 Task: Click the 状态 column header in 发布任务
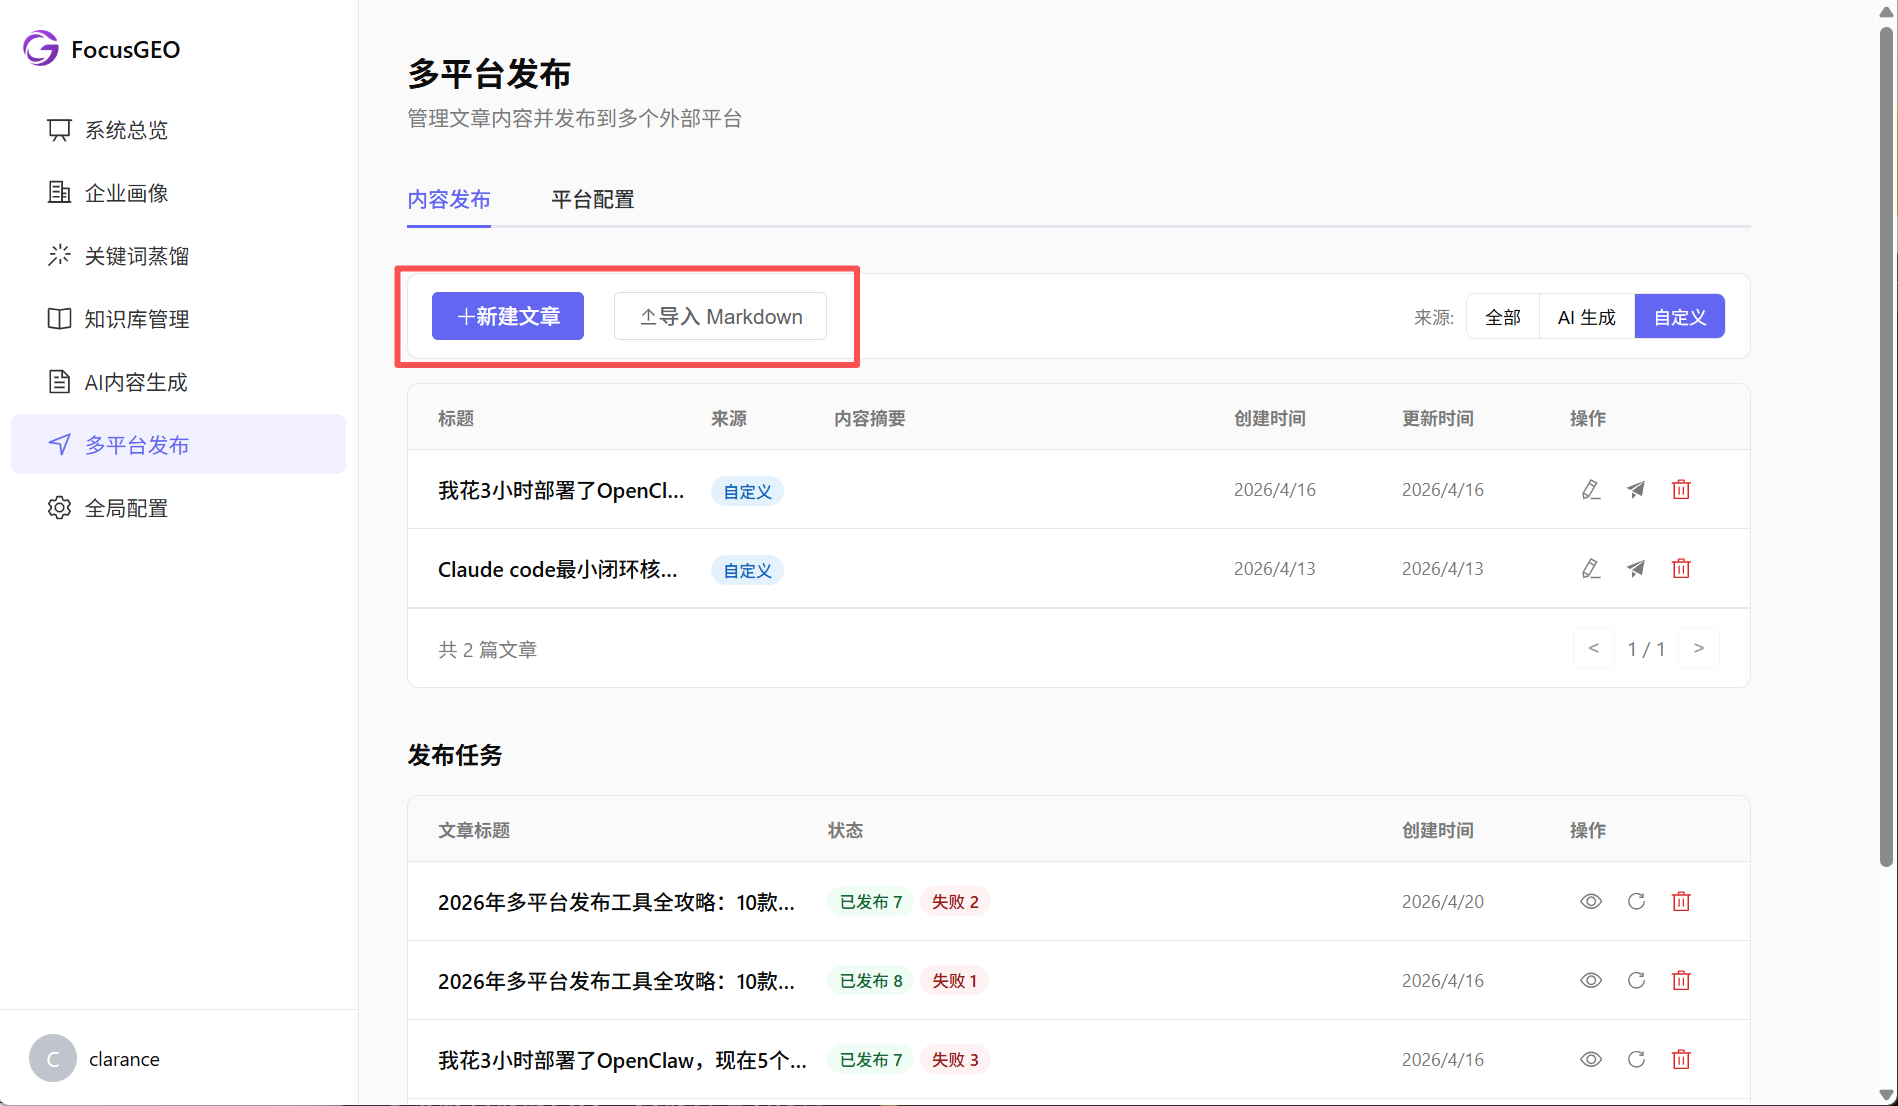pyautogui.click(x=845, y=830)
